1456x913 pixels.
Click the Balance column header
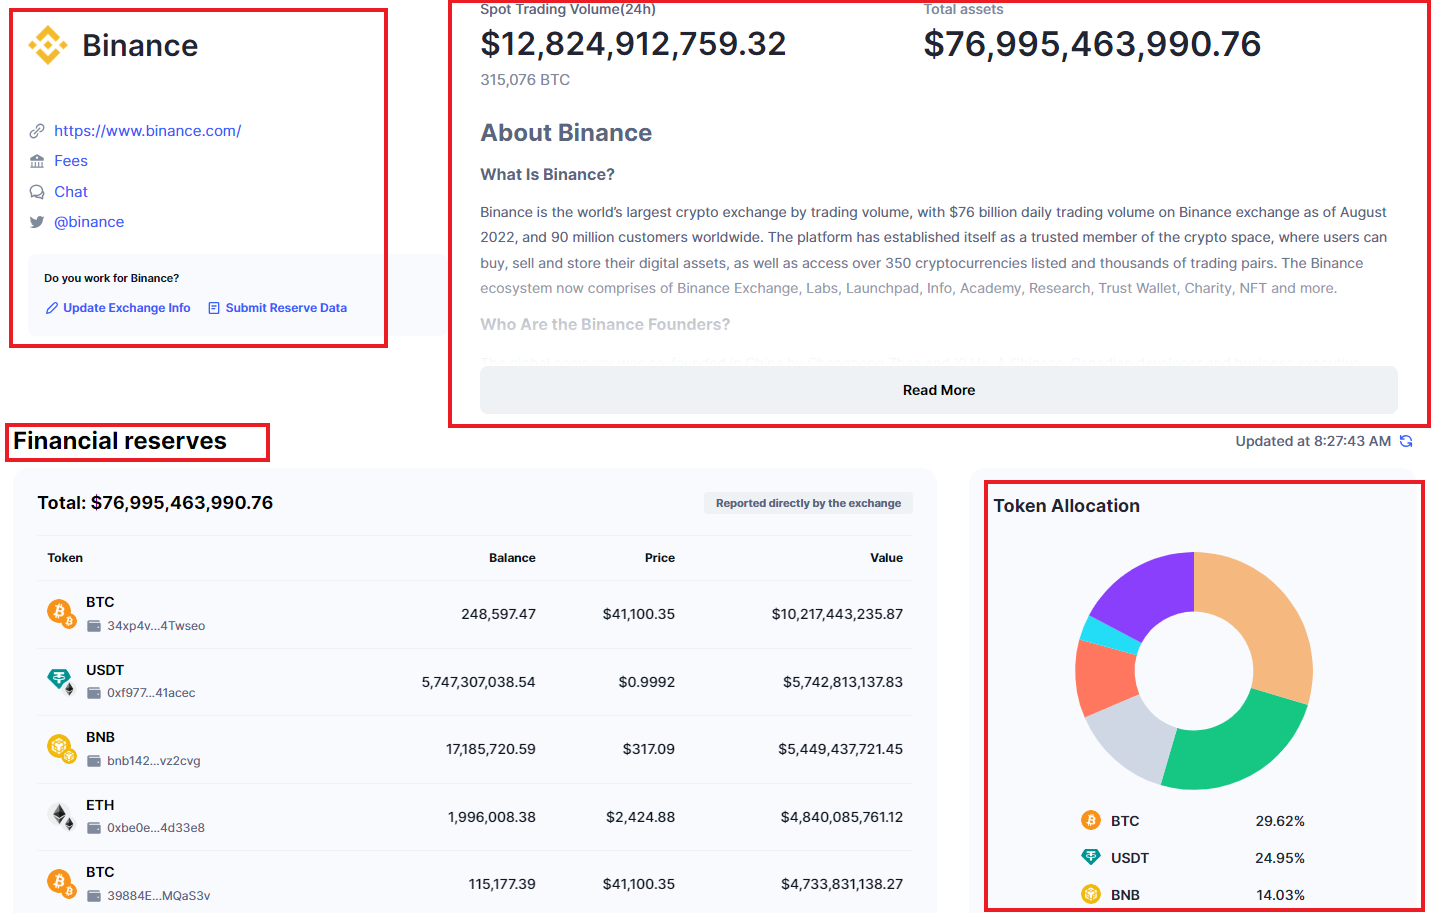[x=512, y=558]
